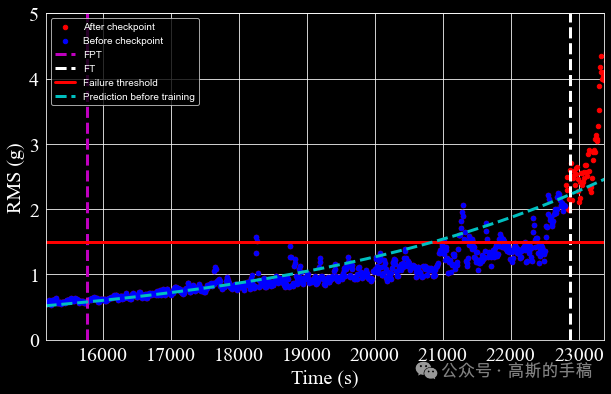Screen dimensions: 611x394
Task: Click the 'Before checkpoint' legend label
Action: pos(123,41)
